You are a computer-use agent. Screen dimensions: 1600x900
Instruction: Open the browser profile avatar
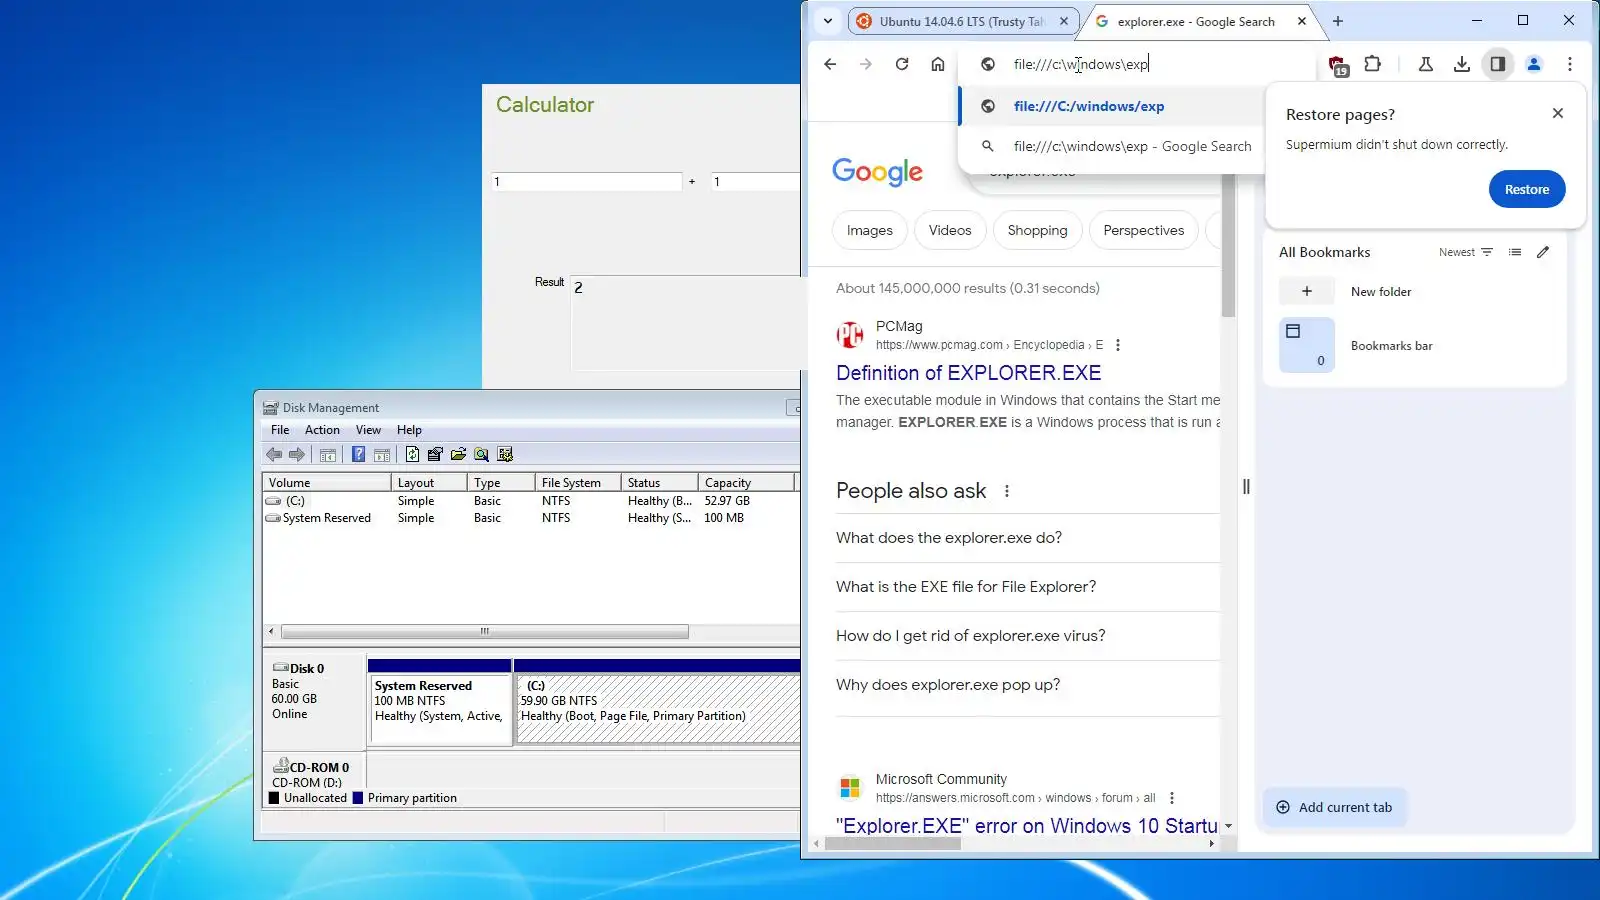point(1534,64)
